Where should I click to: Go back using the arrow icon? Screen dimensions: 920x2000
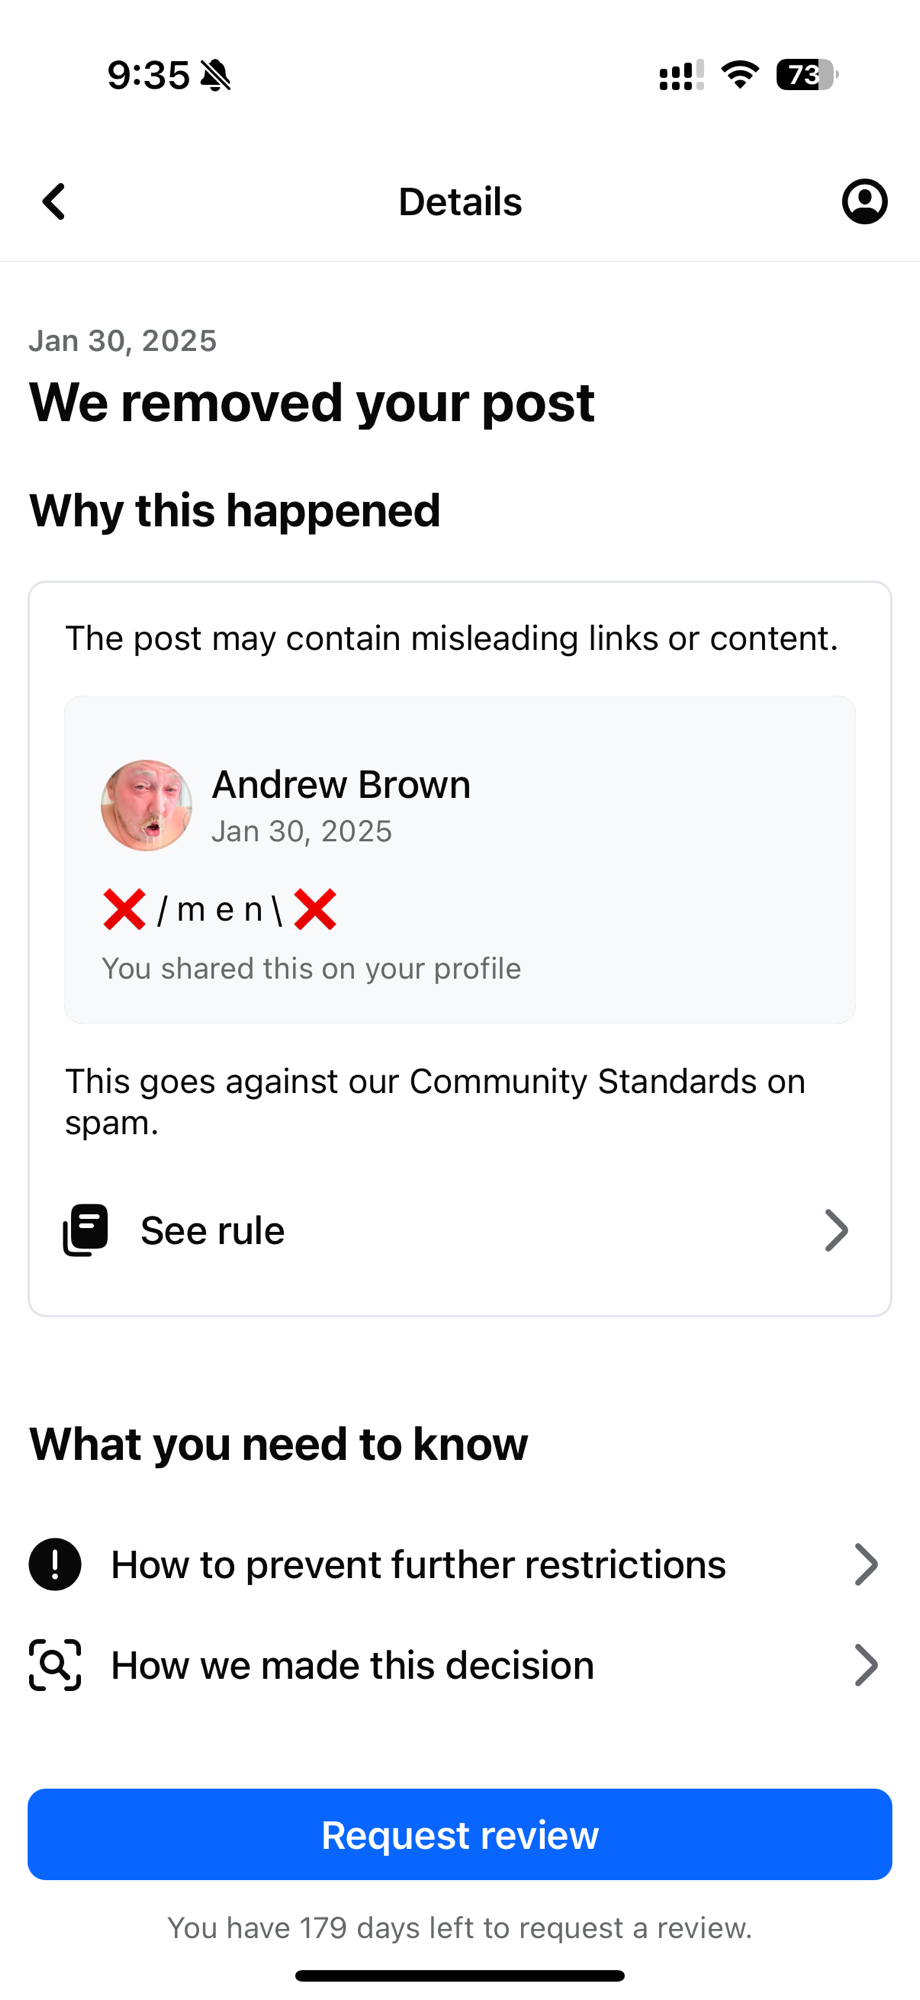(54, 201)
